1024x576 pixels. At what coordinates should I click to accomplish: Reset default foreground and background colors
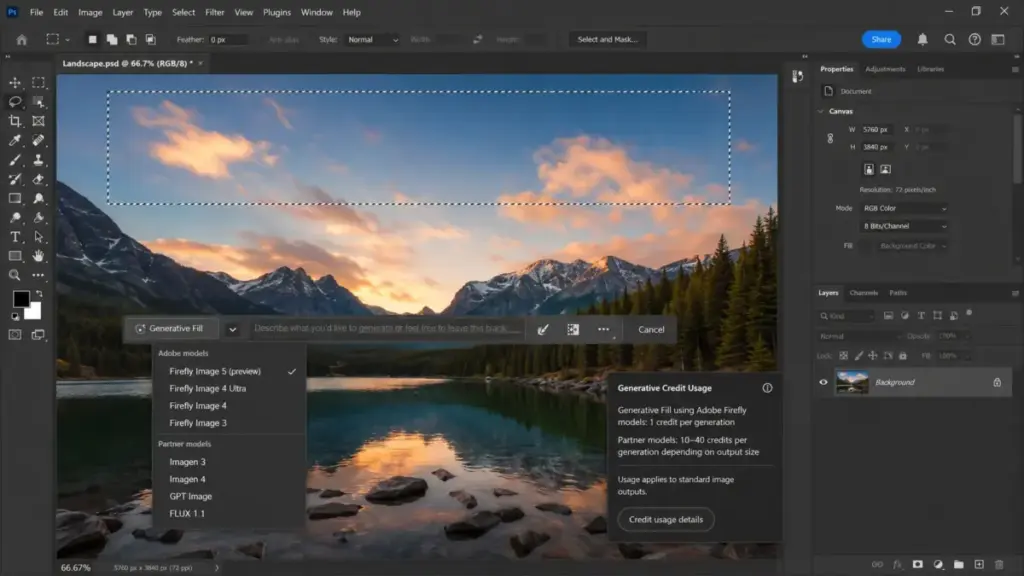15,317
